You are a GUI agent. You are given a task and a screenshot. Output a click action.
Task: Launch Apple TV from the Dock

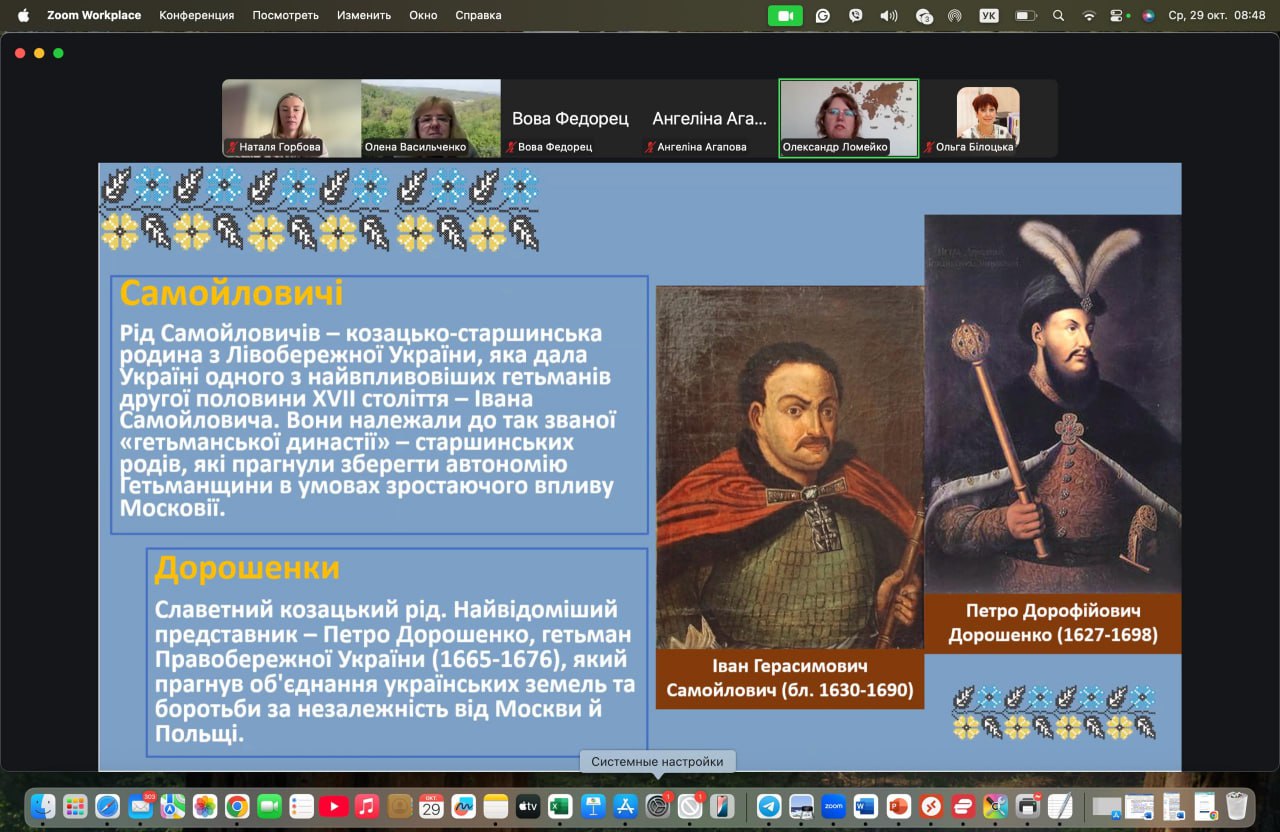click(528, 806)
